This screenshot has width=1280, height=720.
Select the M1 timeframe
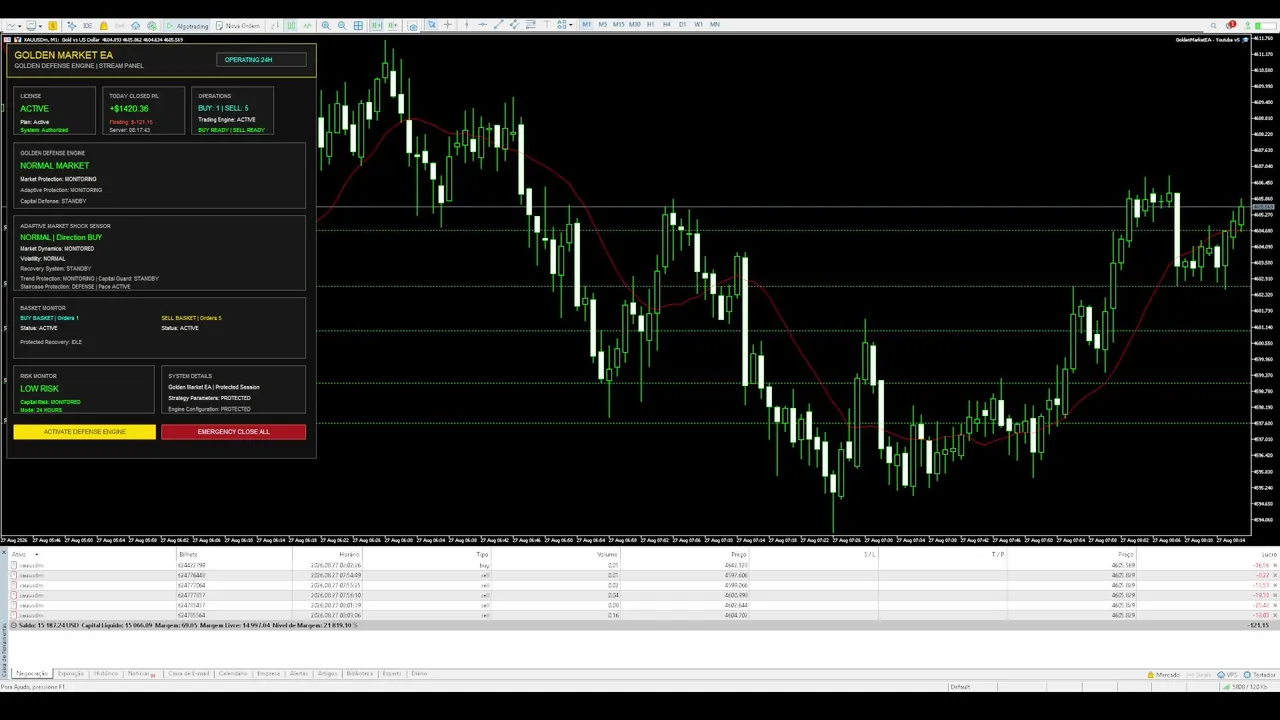[x=586, y=24]
